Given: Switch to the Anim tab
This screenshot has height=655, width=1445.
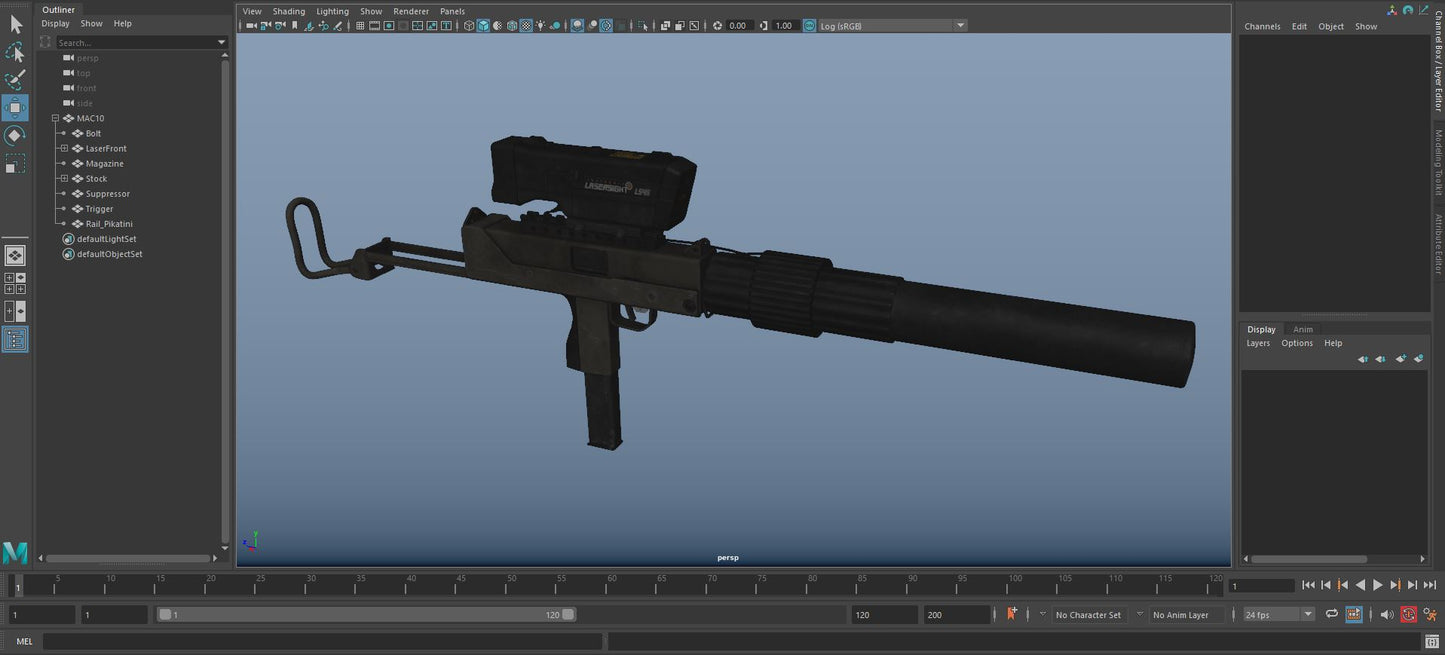Looking at the screenshot, I should 1303,329.
